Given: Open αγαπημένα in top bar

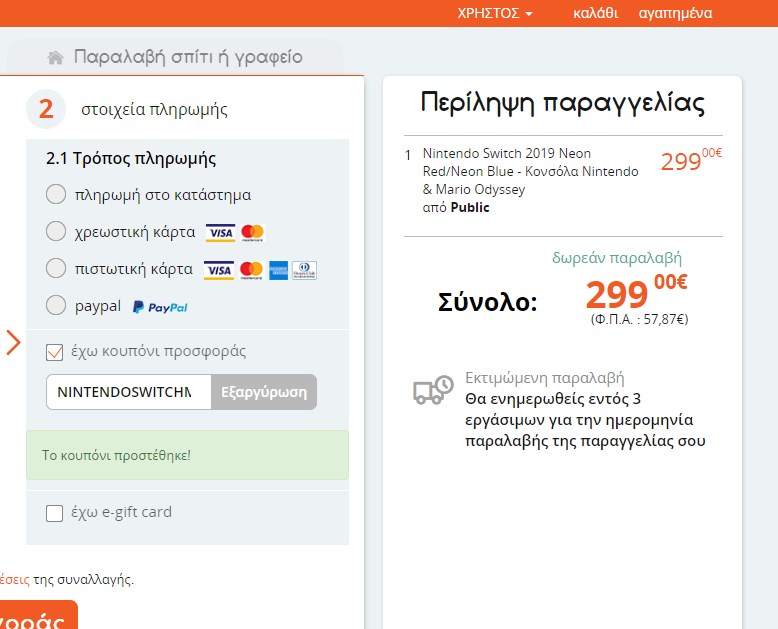Looking at the screenshot, I should pos(675,13).
